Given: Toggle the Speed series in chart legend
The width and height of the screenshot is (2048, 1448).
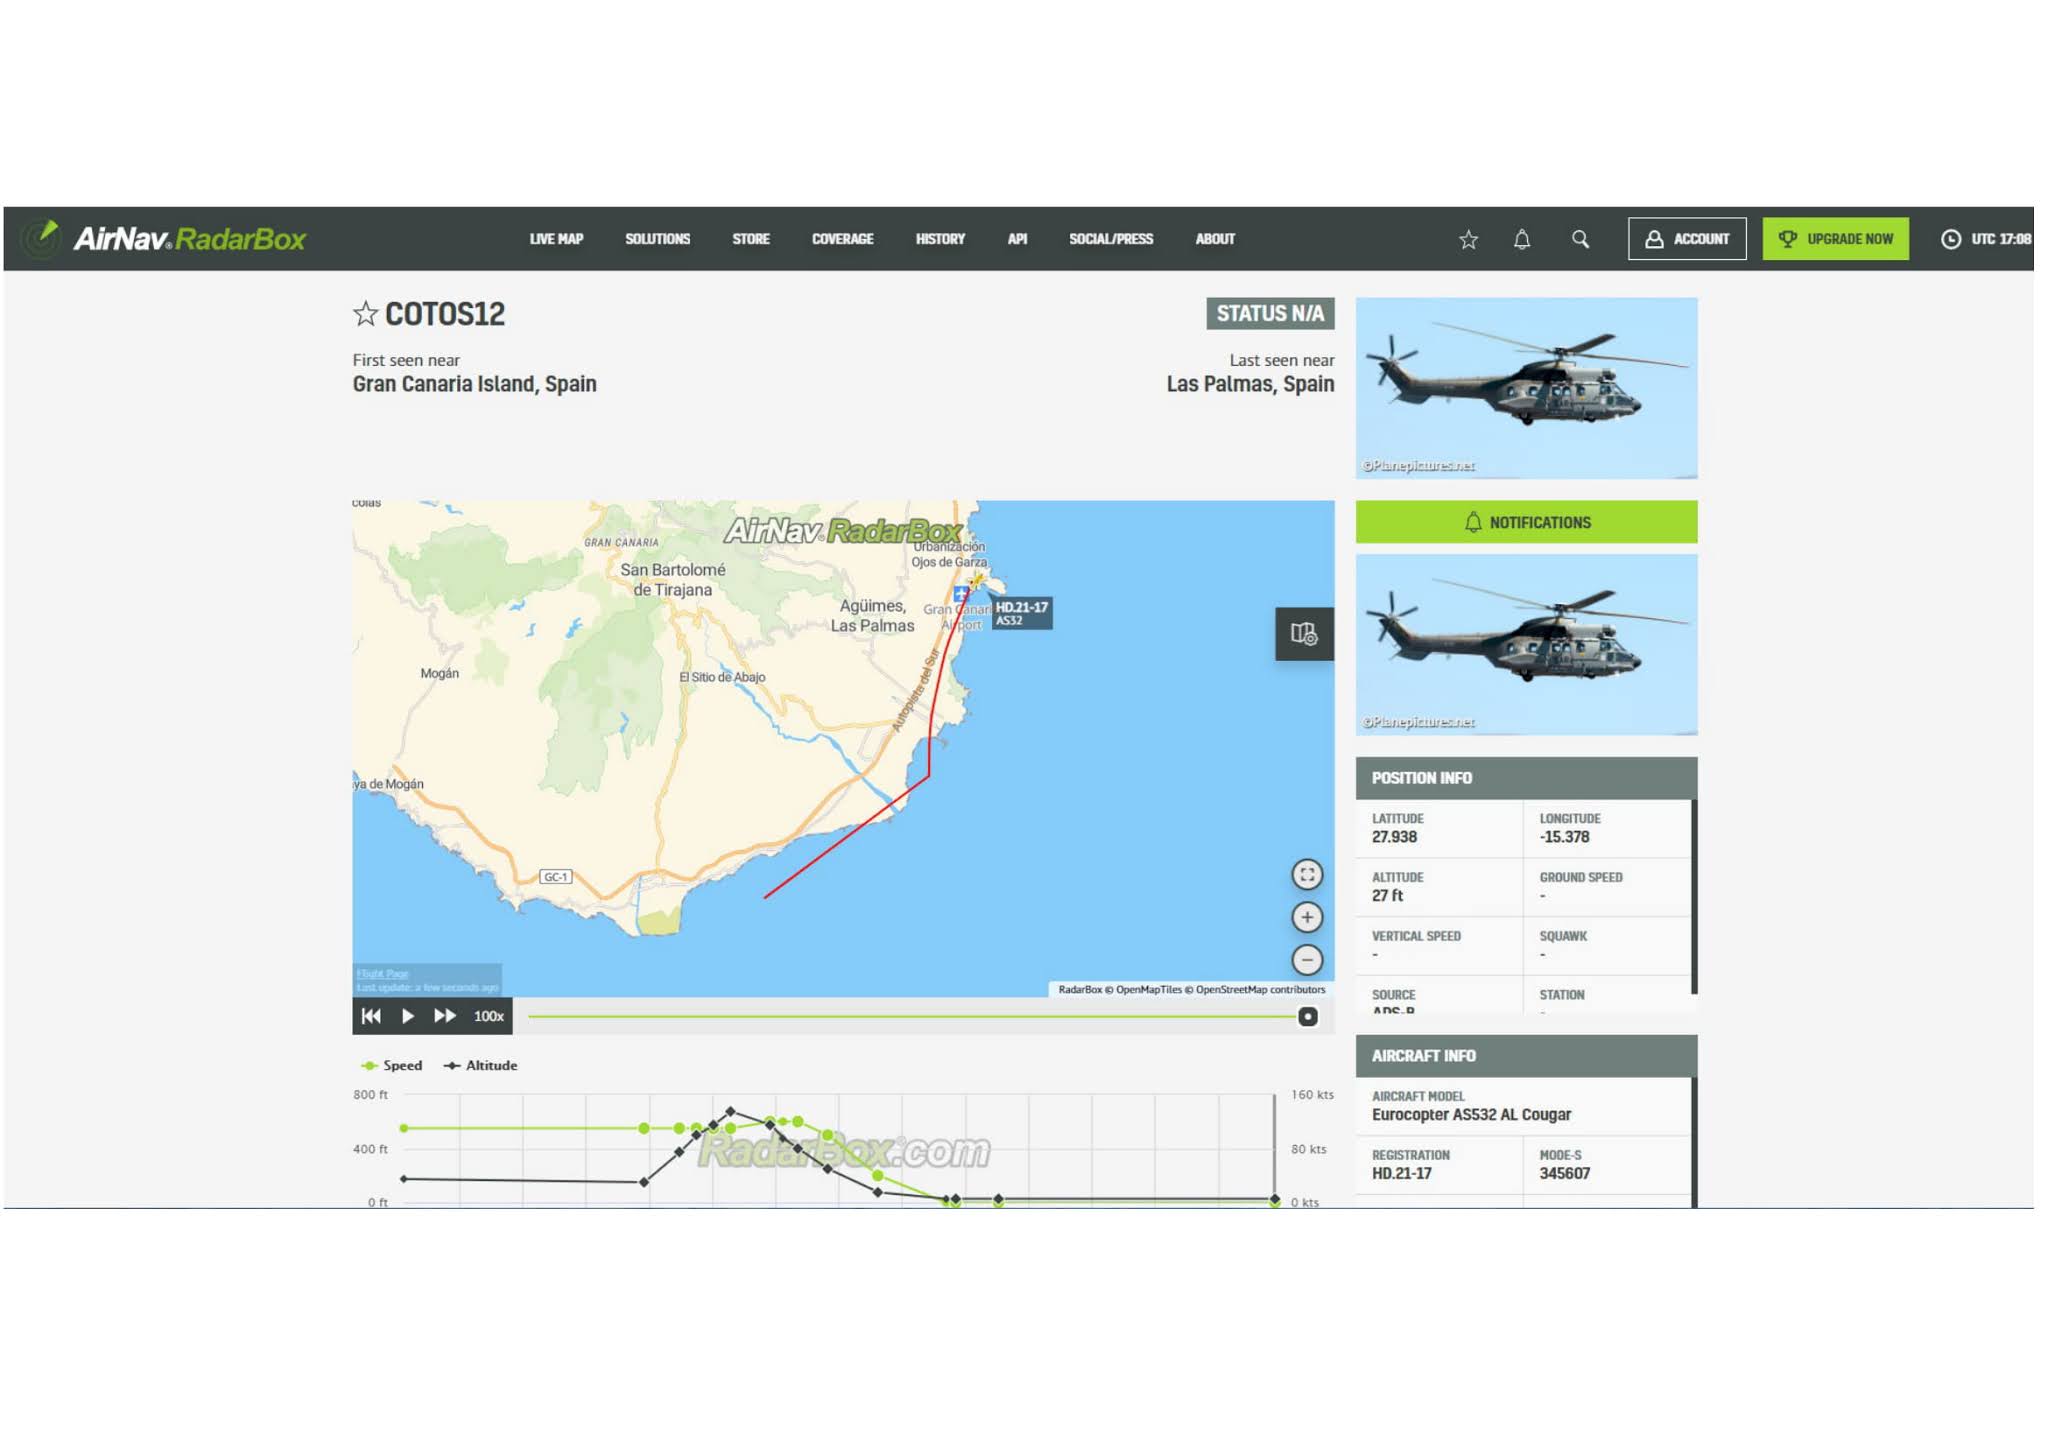Looking at the screenshot, I should (392, 1065).
